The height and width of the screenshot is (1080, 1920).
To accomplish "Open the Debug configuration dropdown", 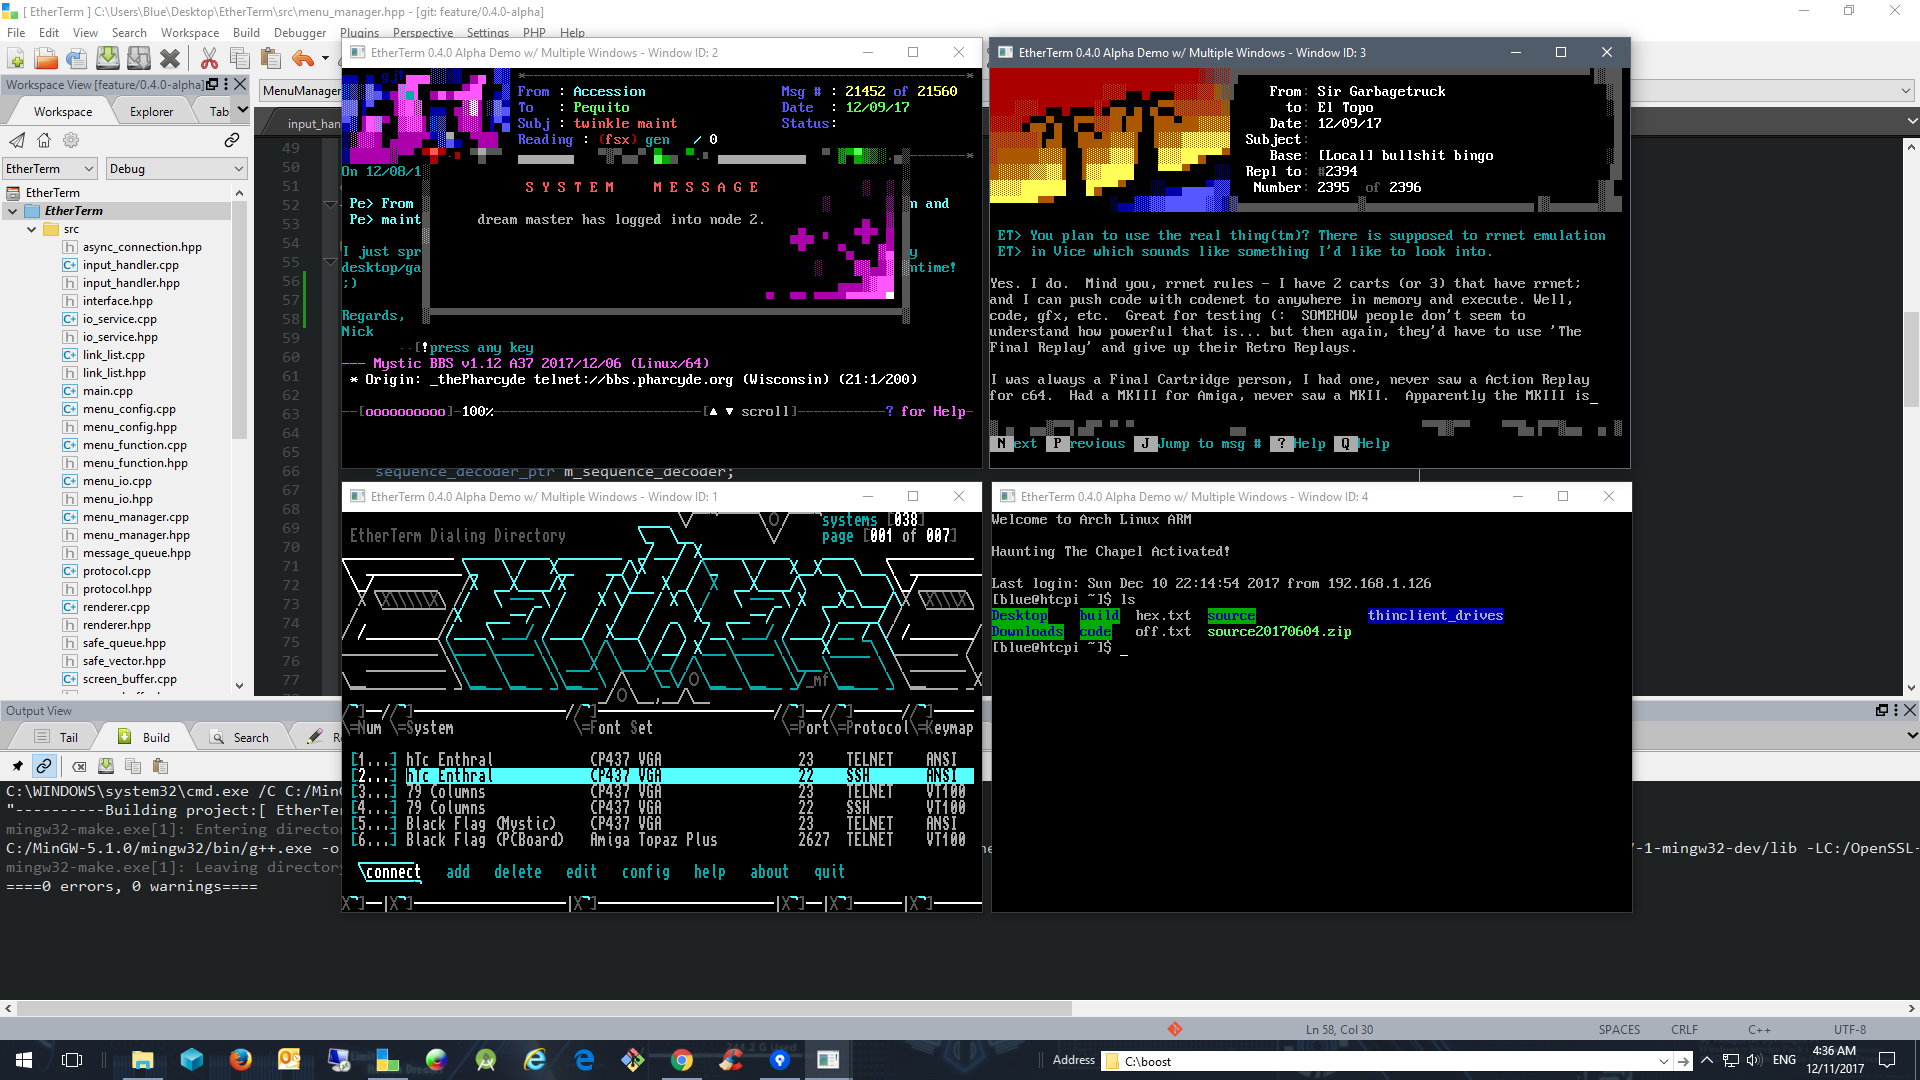I will (176, 169).
